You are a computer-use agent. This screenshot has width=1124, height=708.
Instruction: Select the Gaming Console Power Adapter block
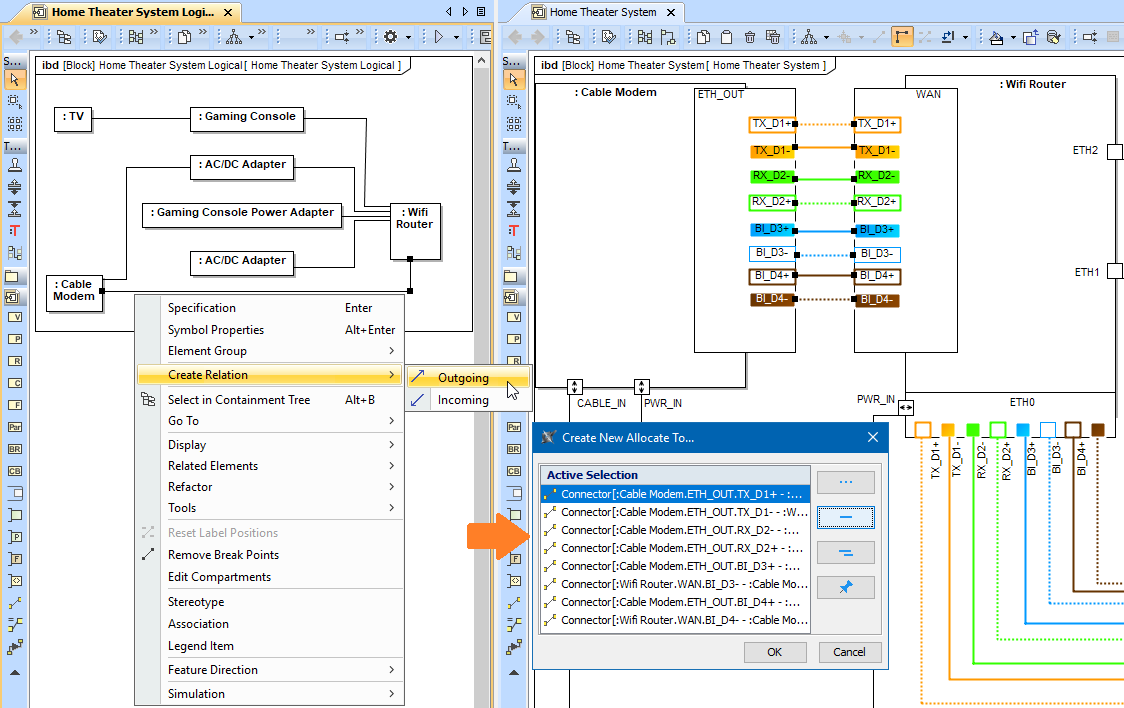coord(244,213)
